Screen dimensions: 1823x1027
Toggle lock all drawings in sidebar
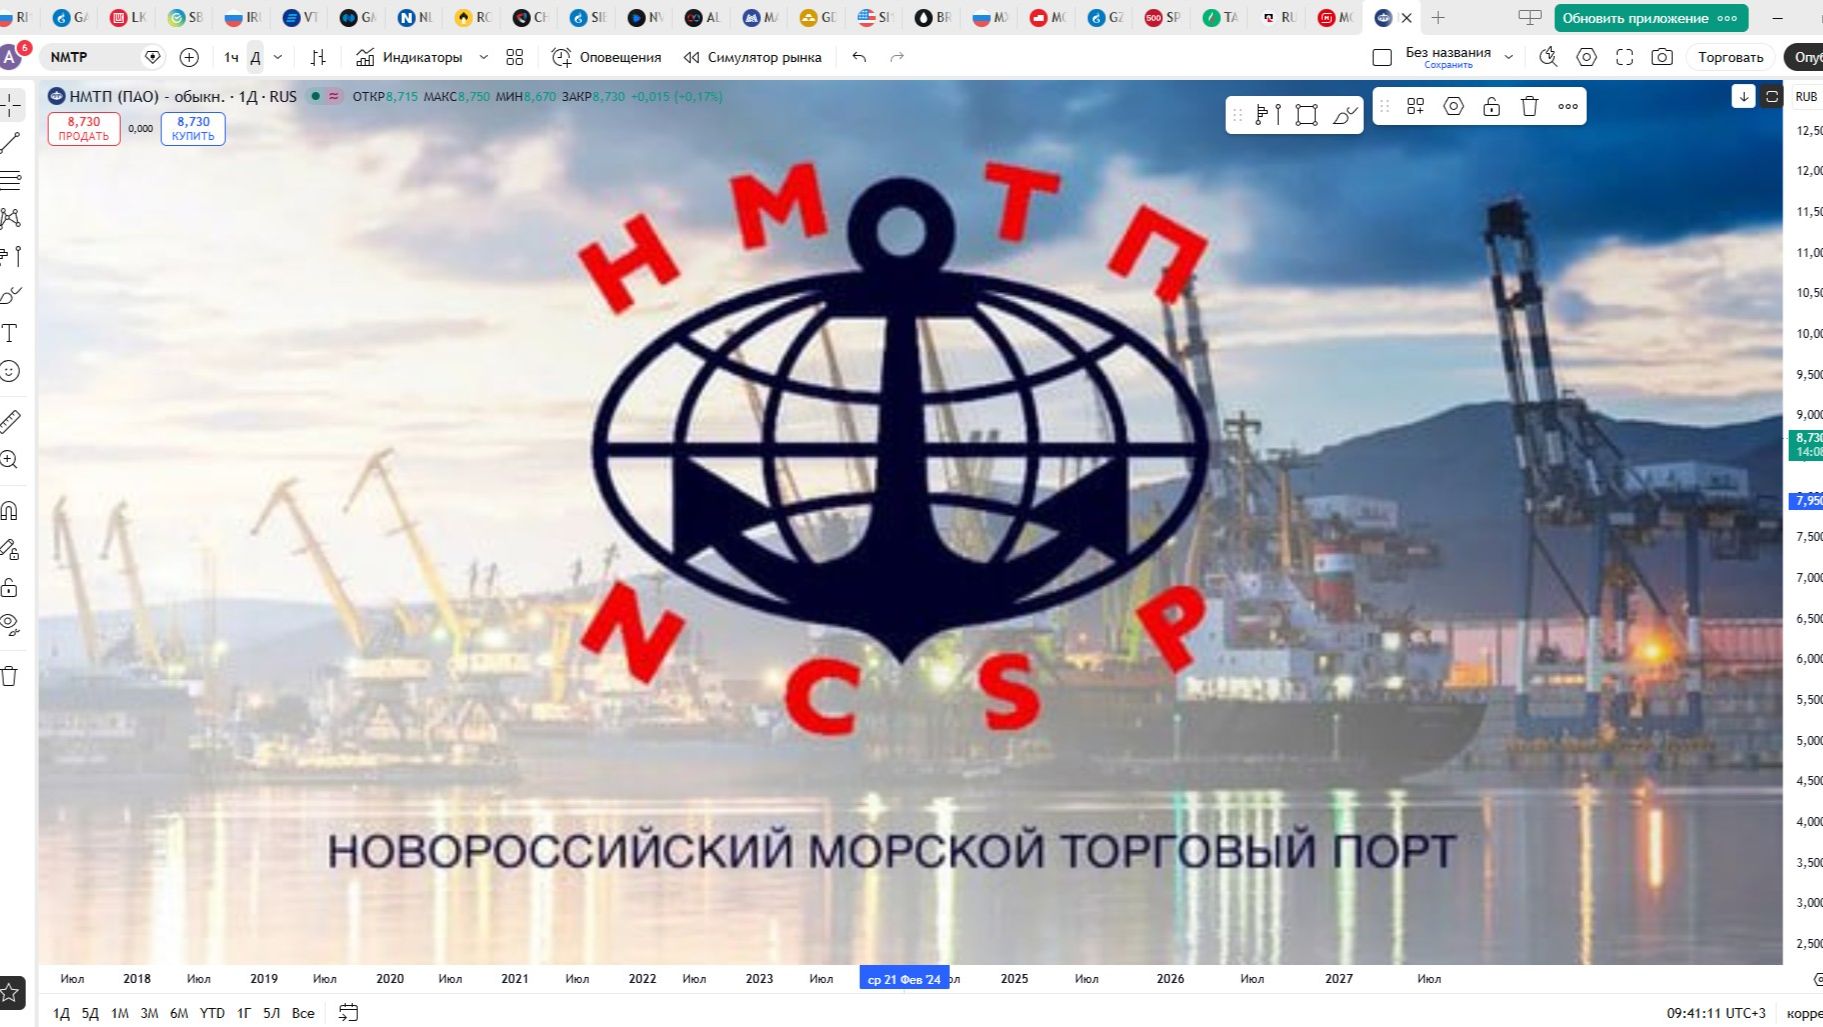[10, 587]
